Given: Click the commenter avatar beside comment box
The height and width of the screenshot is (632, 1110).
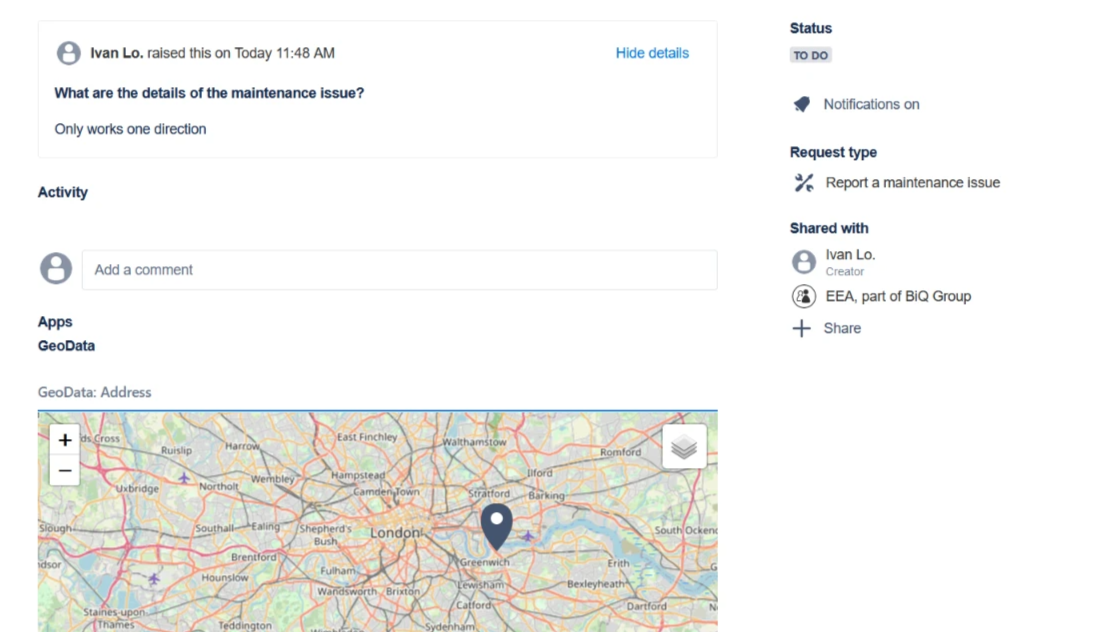Looking at the screenshot, I should (x=56, y=269).
